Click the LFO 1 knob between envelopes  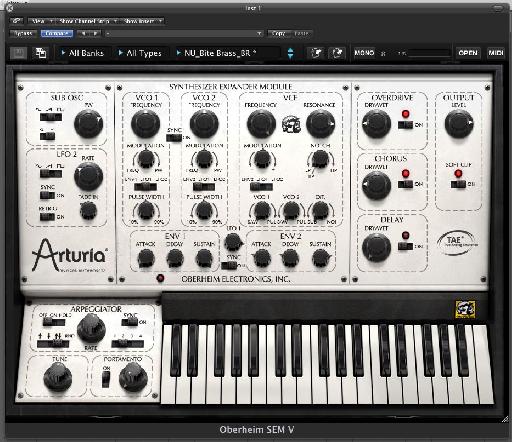click(233, 242)
